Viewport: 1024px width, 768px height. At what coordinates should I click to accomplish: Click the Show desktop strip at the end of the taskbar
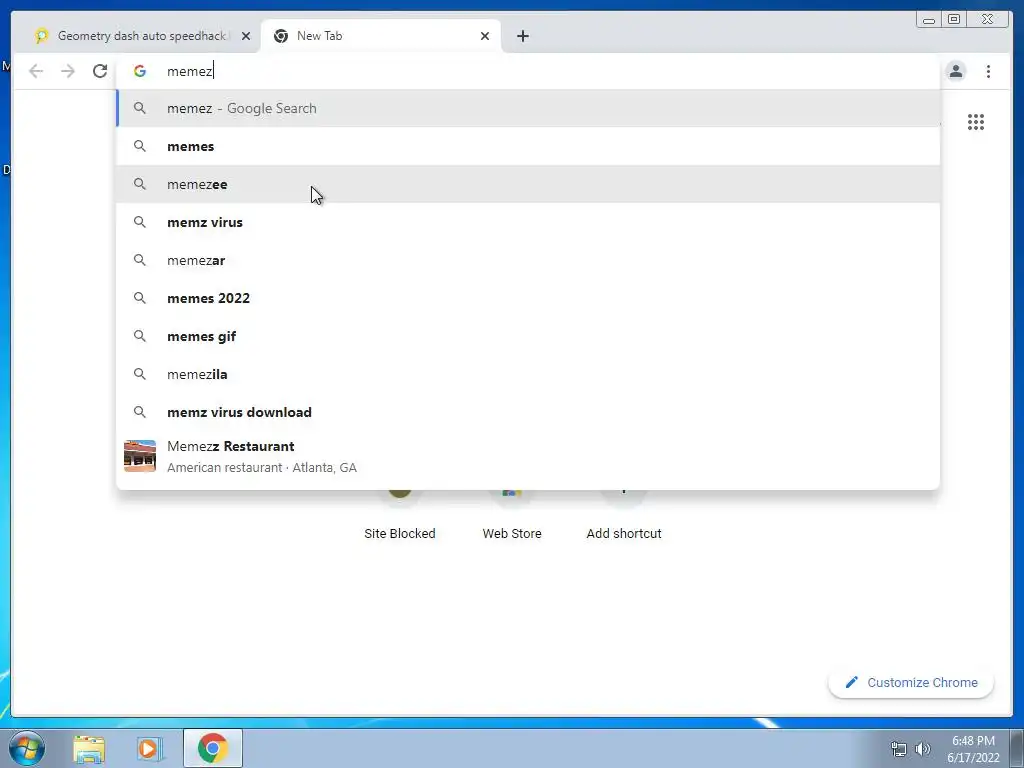point(1017,749)
